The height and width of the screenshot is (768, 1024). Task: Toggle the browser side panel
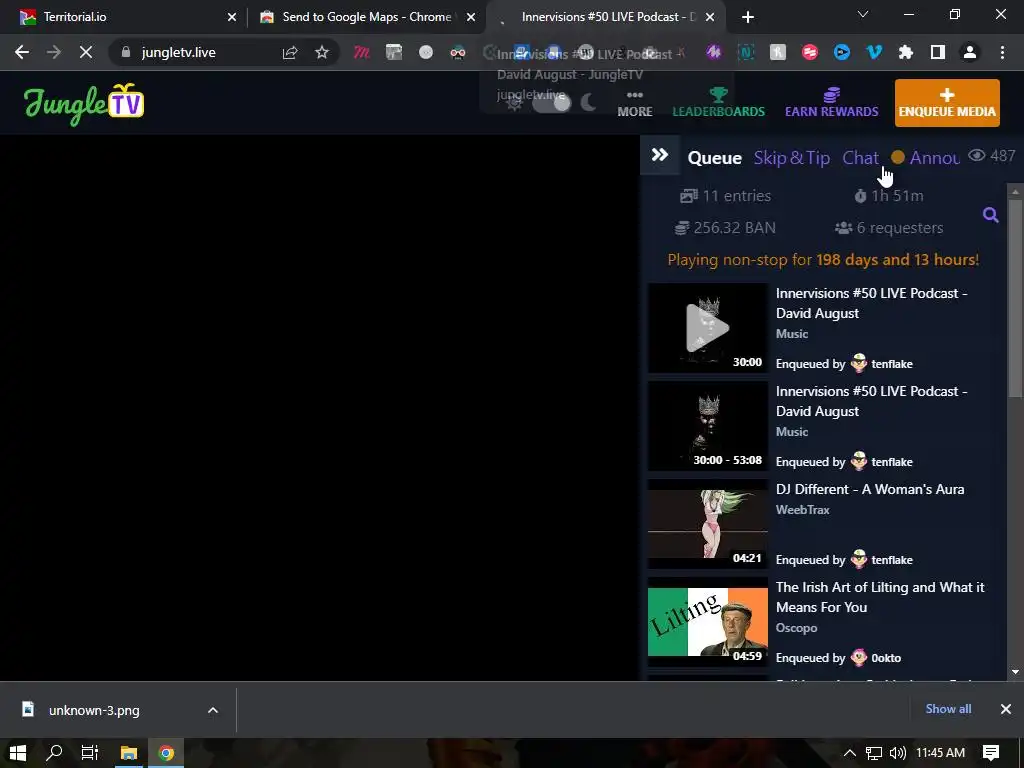pyautogui.click(x=938, y=52)
